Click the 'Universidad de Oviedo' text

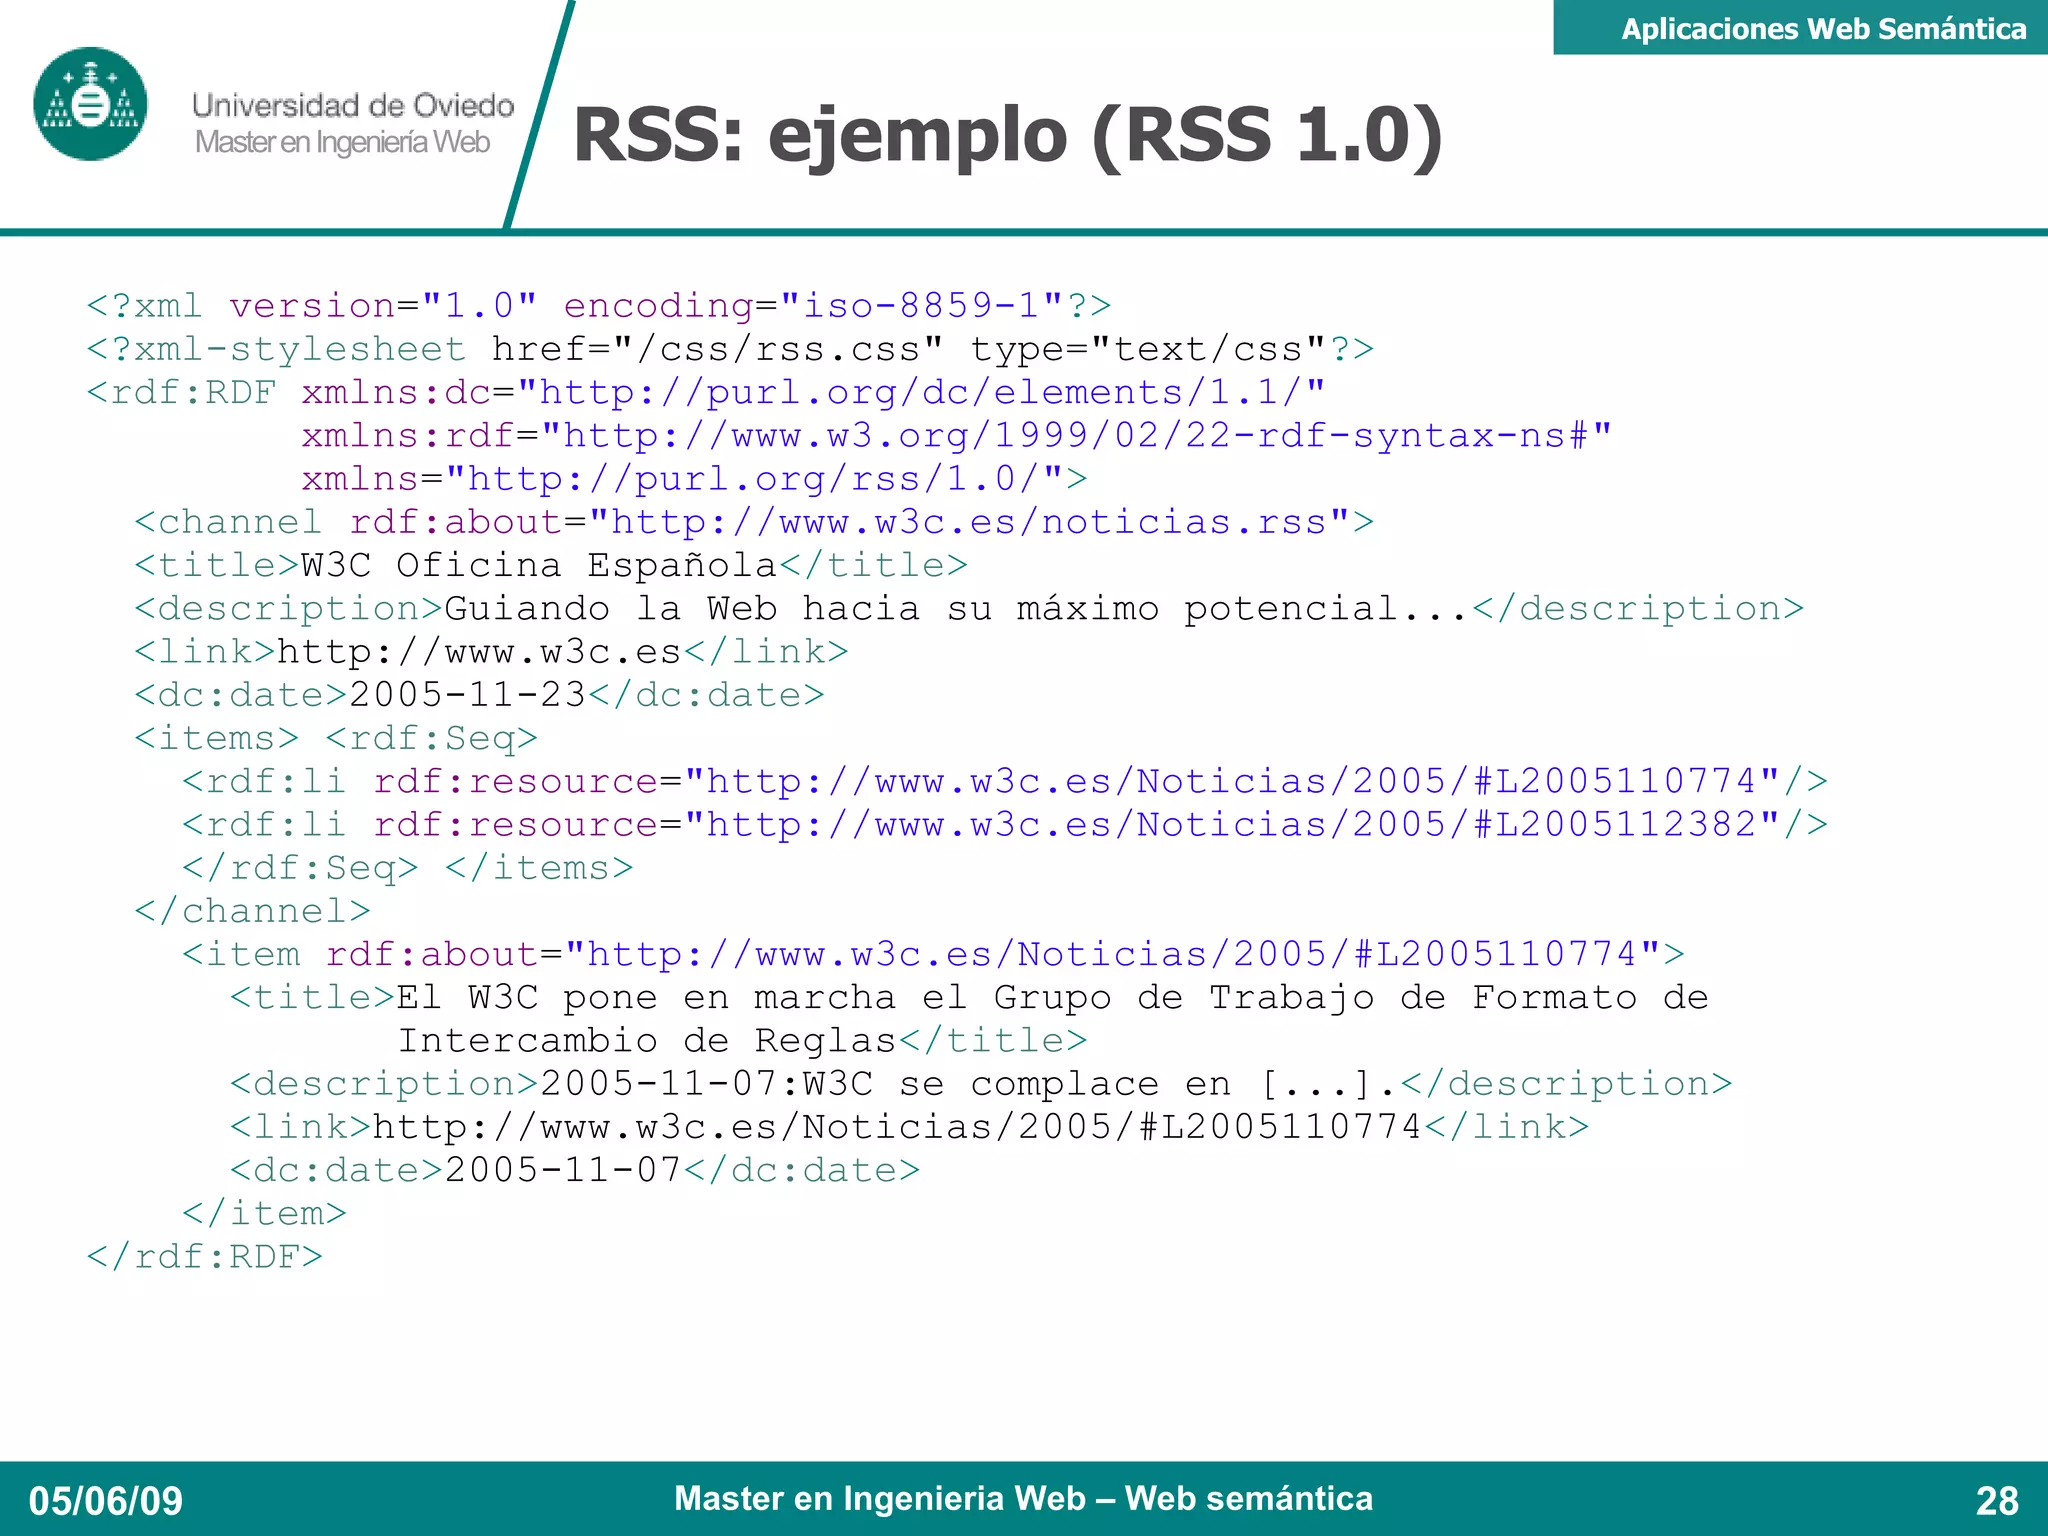(352, 105)
